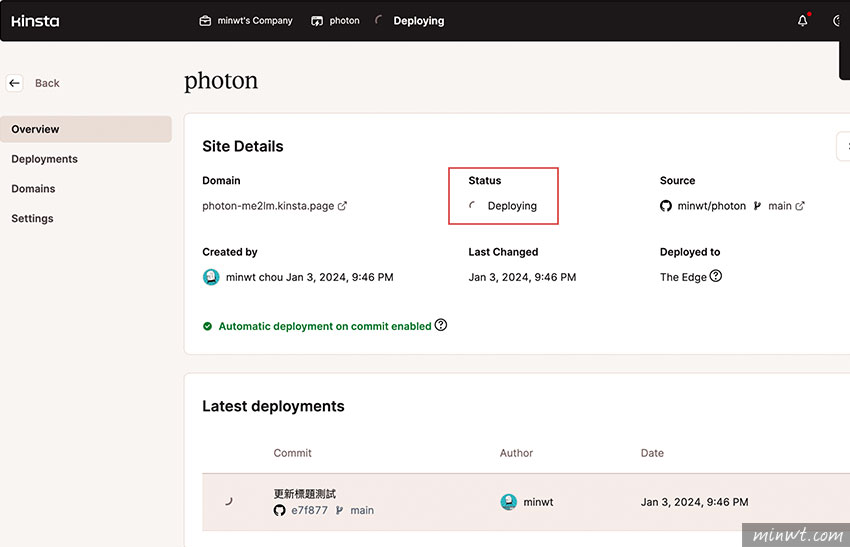Click the Latest deployments heading
This screenshot has height=547, width=850.
click(273, 406)
